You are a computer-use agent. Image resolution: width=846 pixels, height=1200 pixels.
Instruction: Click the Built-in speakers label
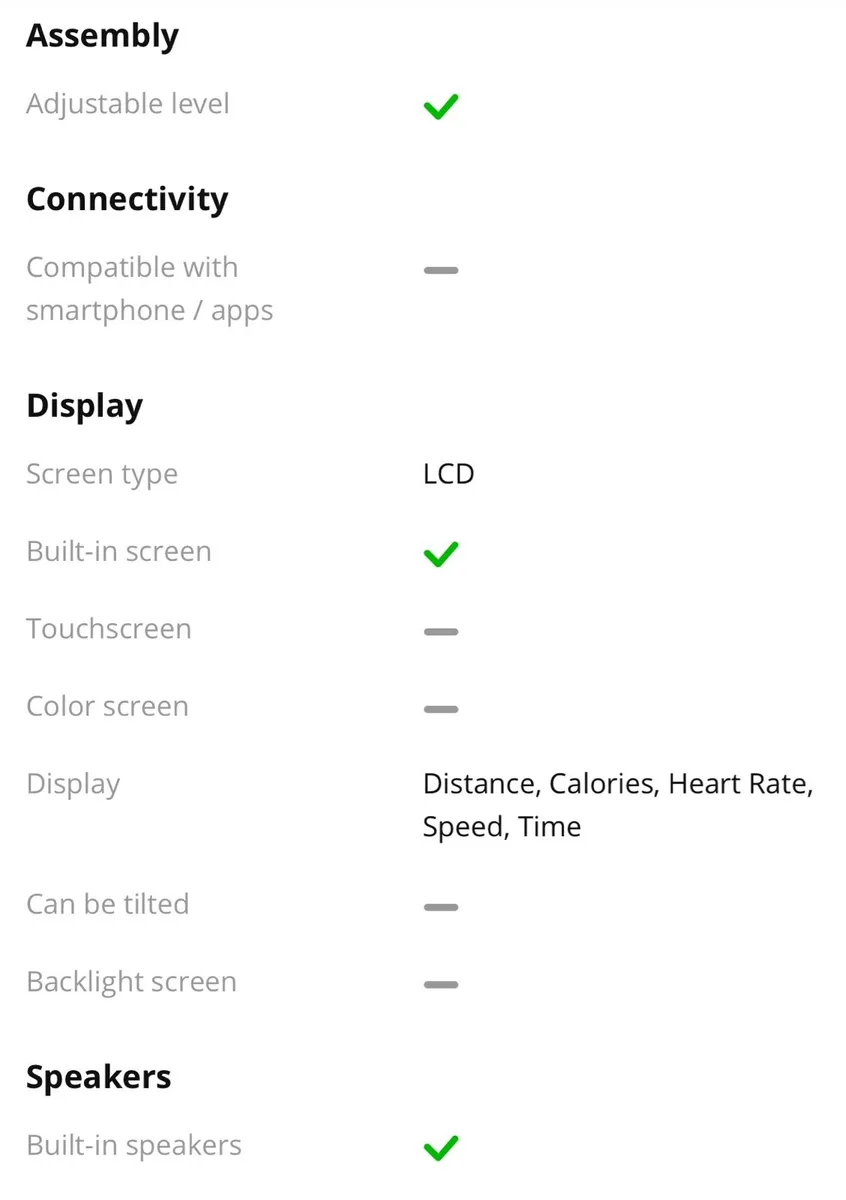point(134,1145)
